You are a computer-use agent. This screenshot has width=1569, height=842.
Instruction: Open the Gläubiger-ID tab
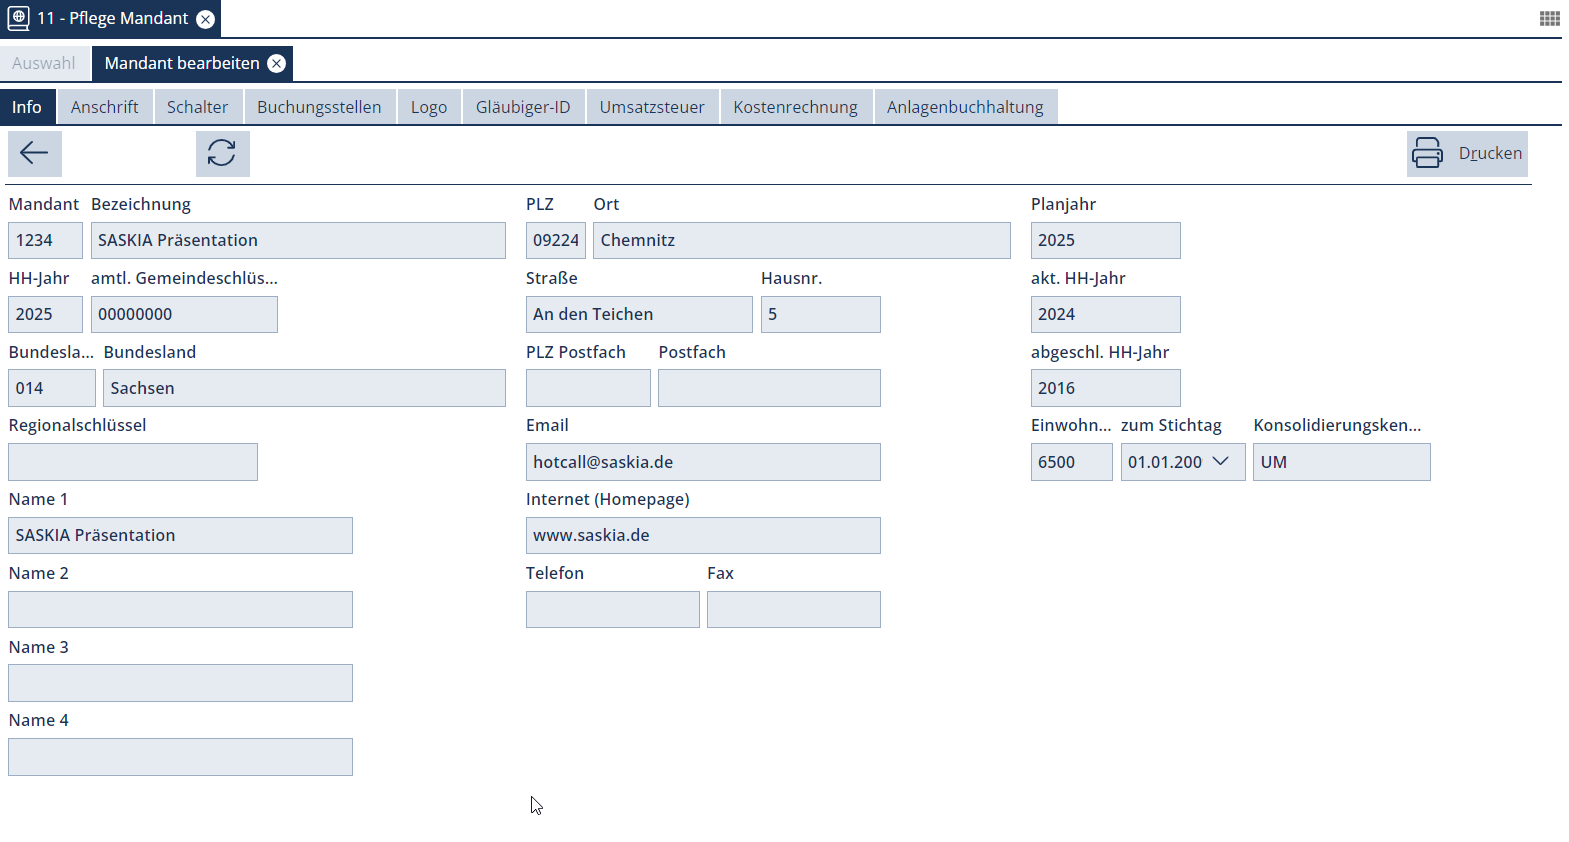(522, 107)
